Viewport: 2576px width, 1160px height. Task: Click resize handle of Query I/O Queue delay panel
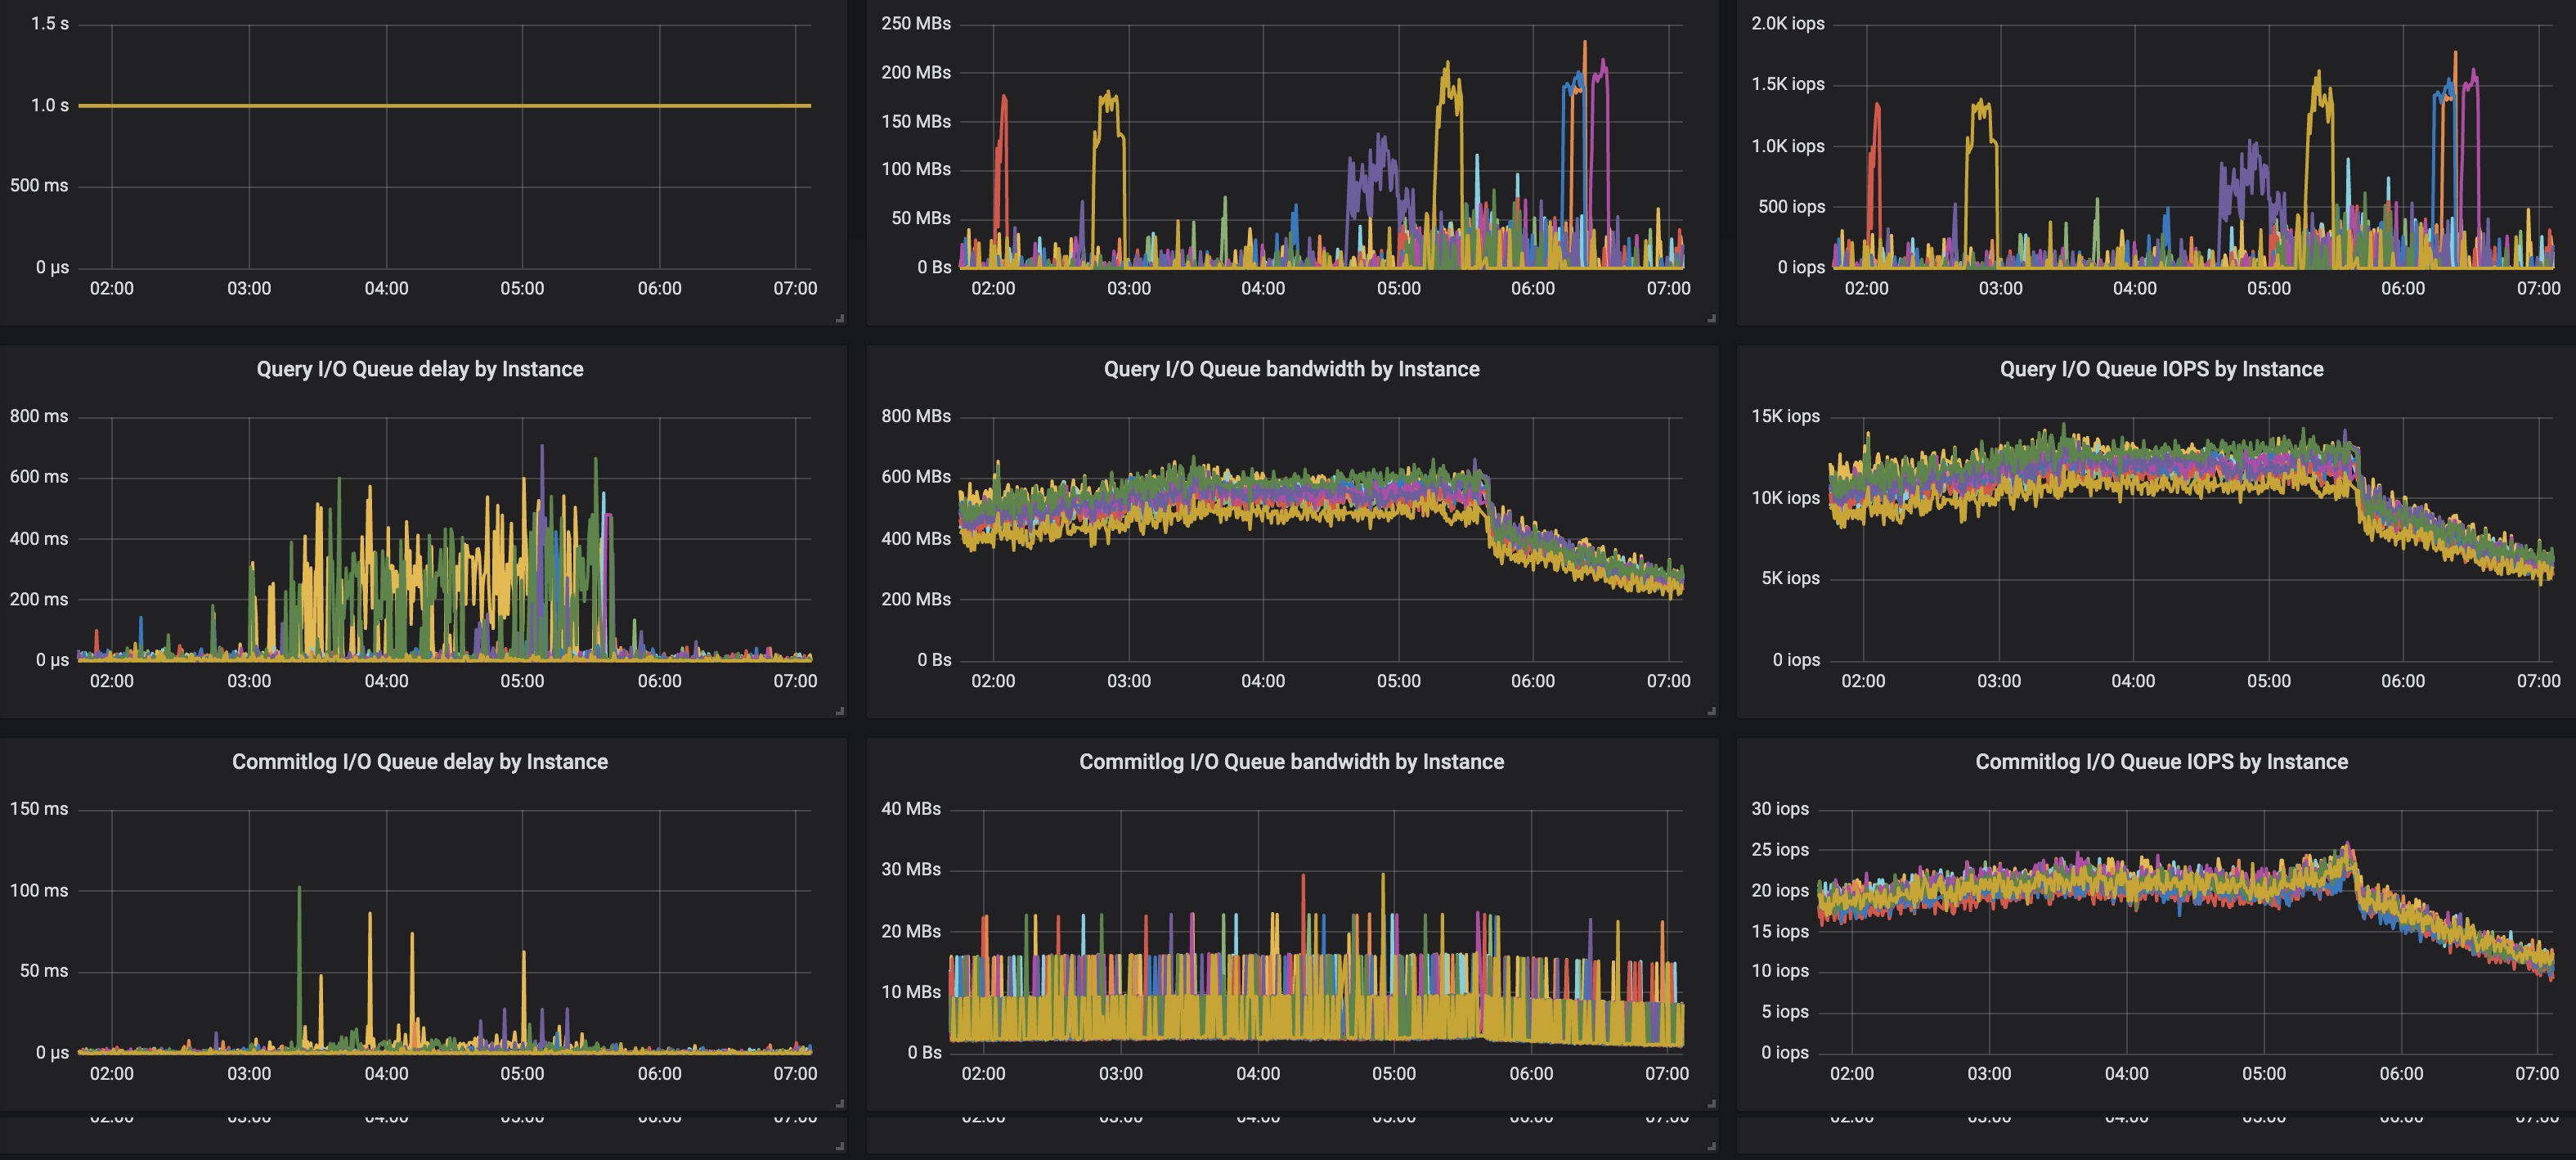[839, 710]
